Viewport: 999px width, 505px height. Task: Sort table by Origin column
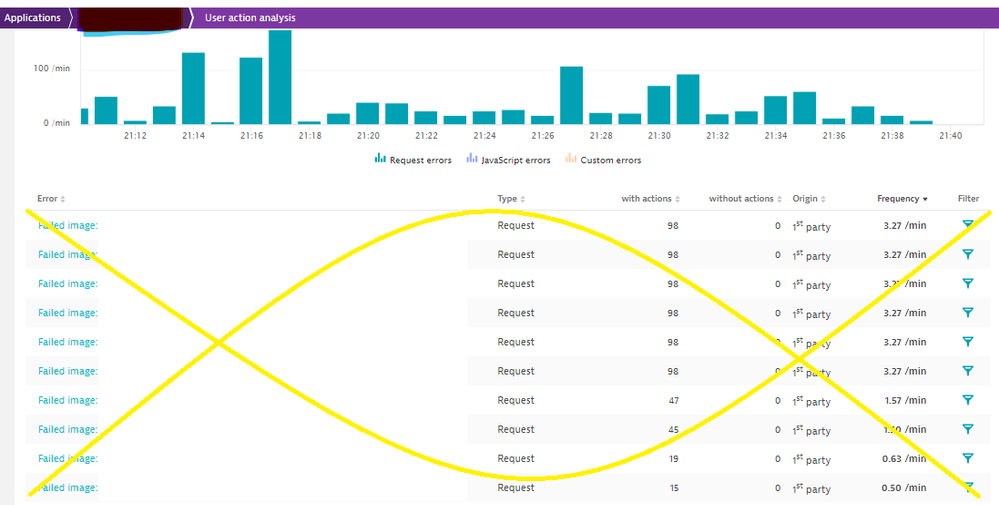coord(809,199)
